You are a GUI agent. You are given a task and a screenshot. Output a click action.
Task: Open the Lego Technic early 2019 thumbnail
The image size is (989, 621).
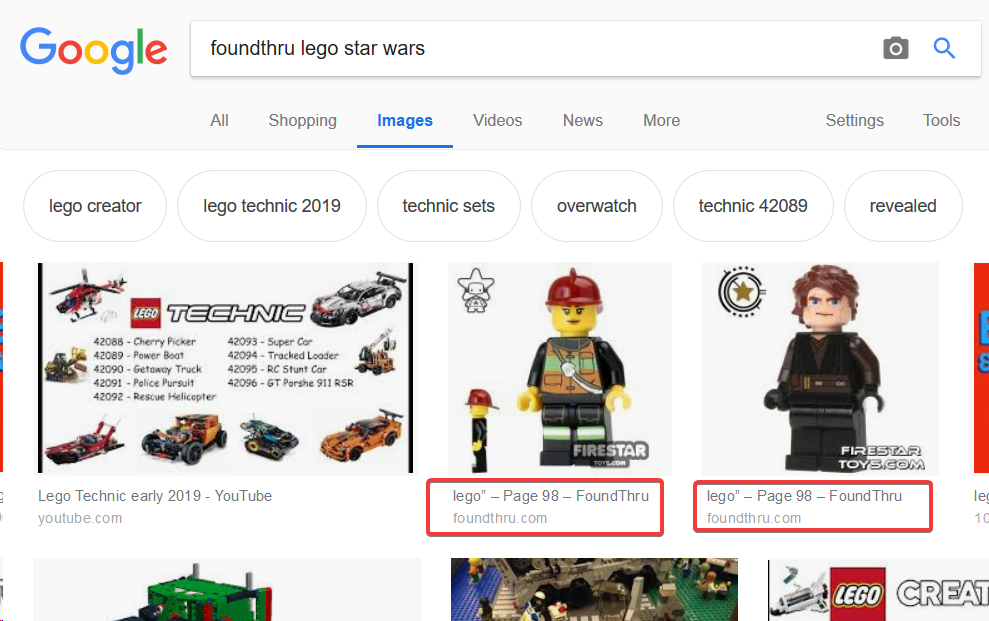pyautogui.click(x=226, y=368)
